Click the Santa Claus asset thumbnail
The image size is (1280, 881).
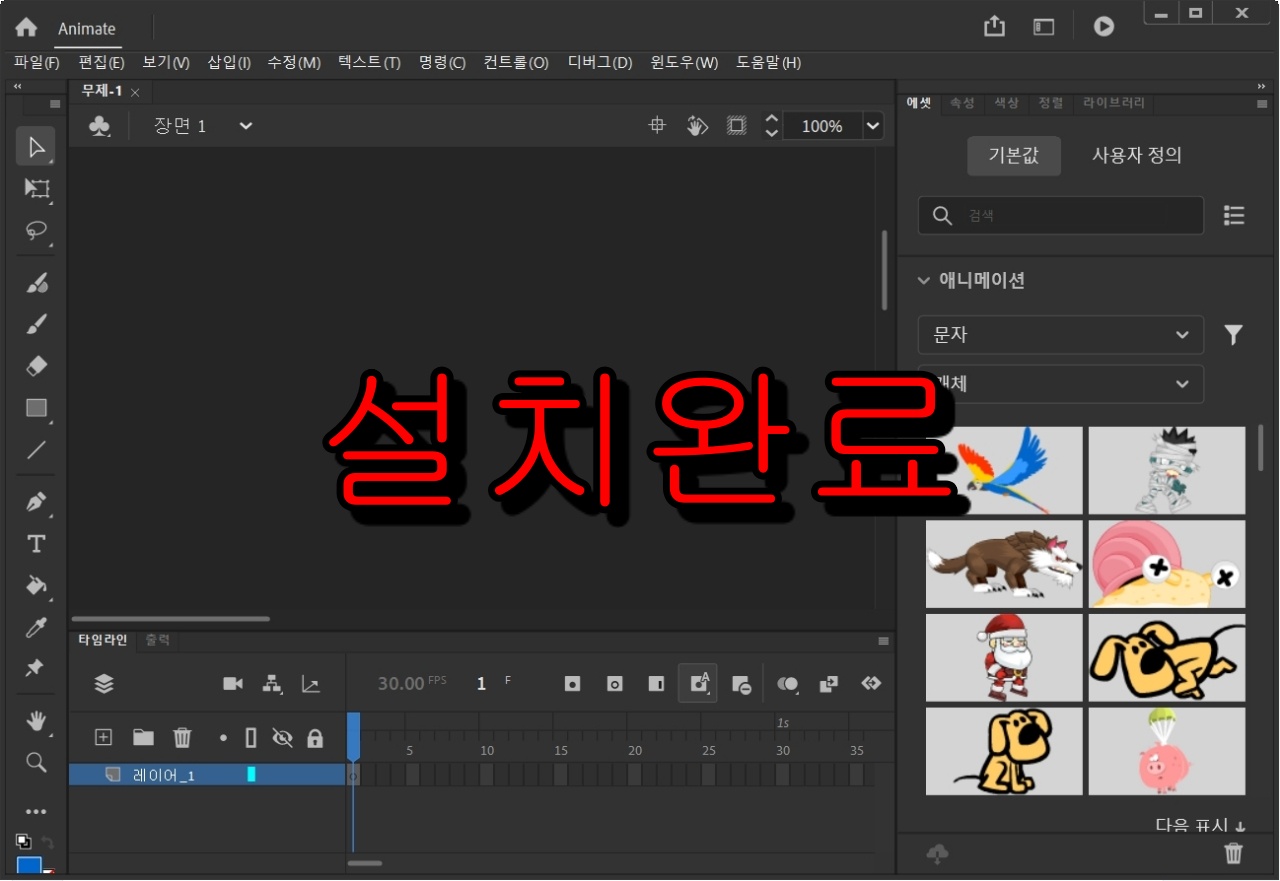(1004, 657)
